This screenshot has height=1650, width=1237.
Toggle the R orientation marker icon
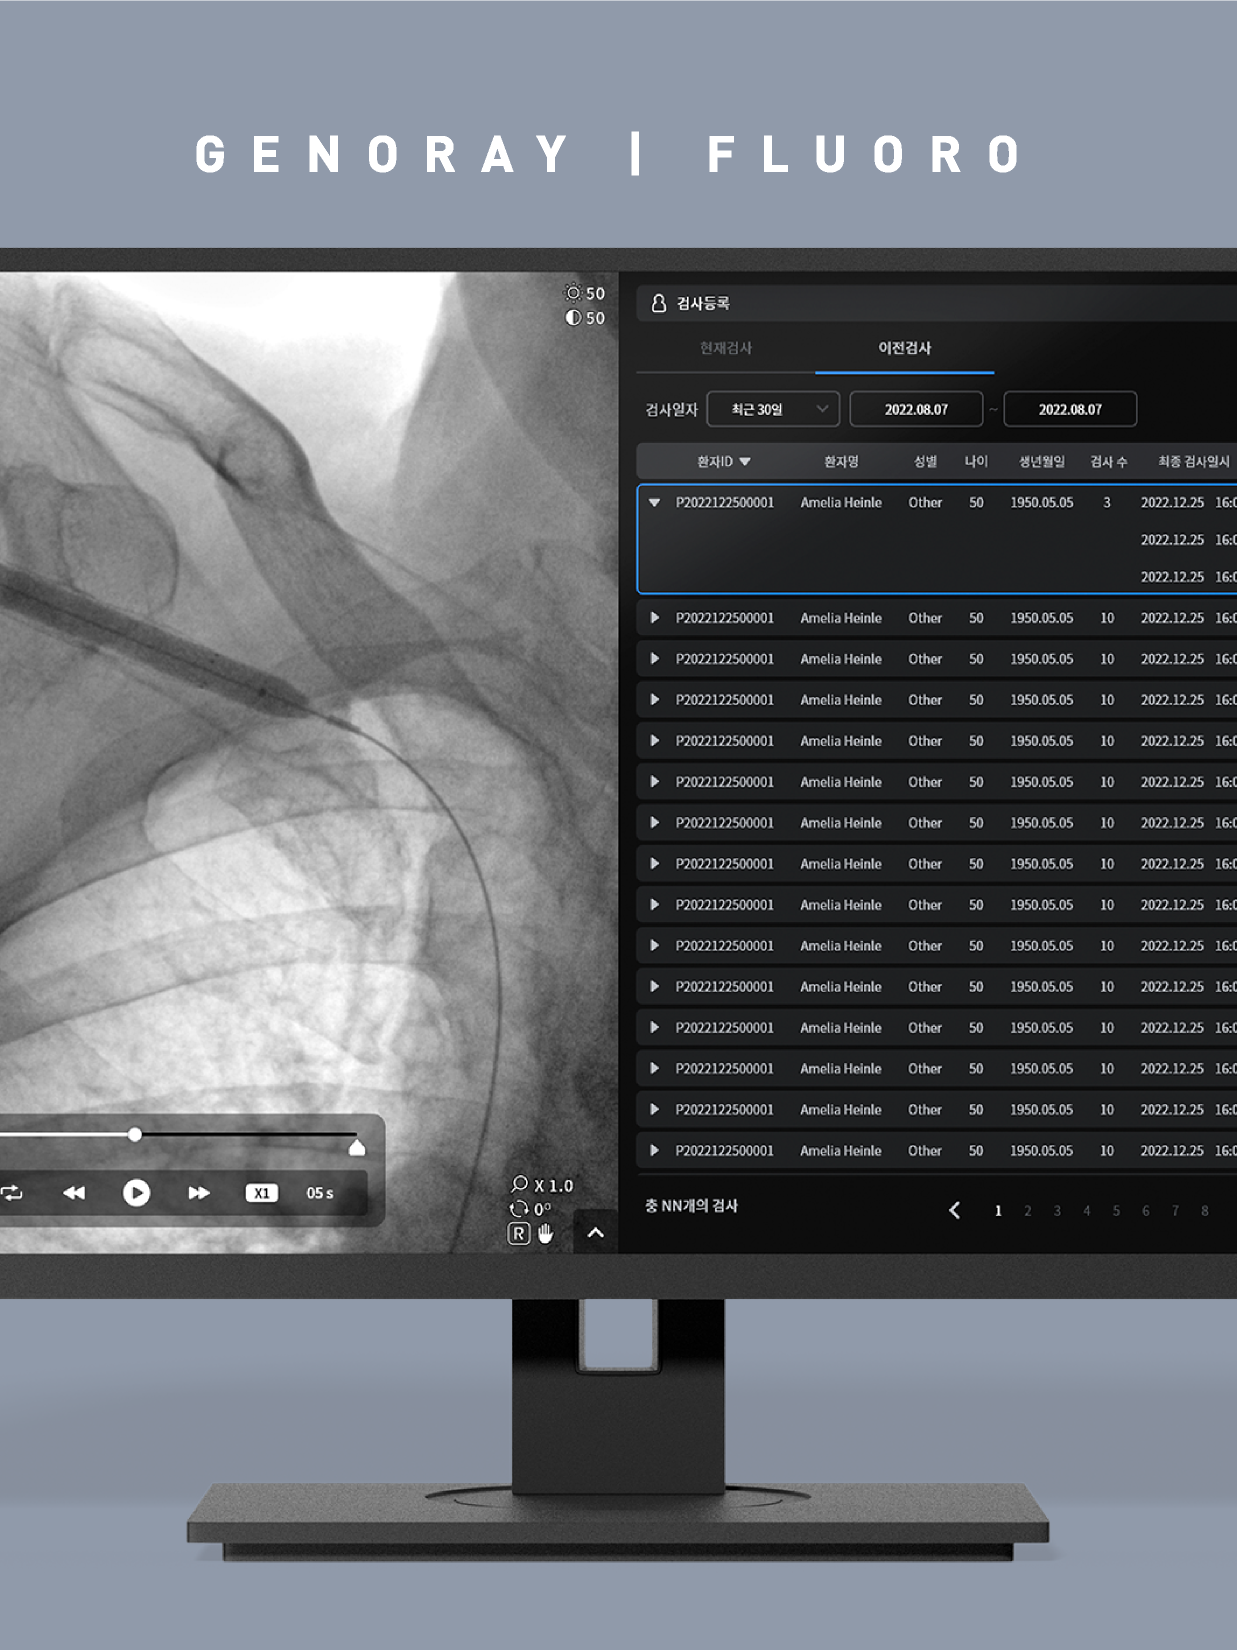pyautogui.click(x=518, y=1234)
